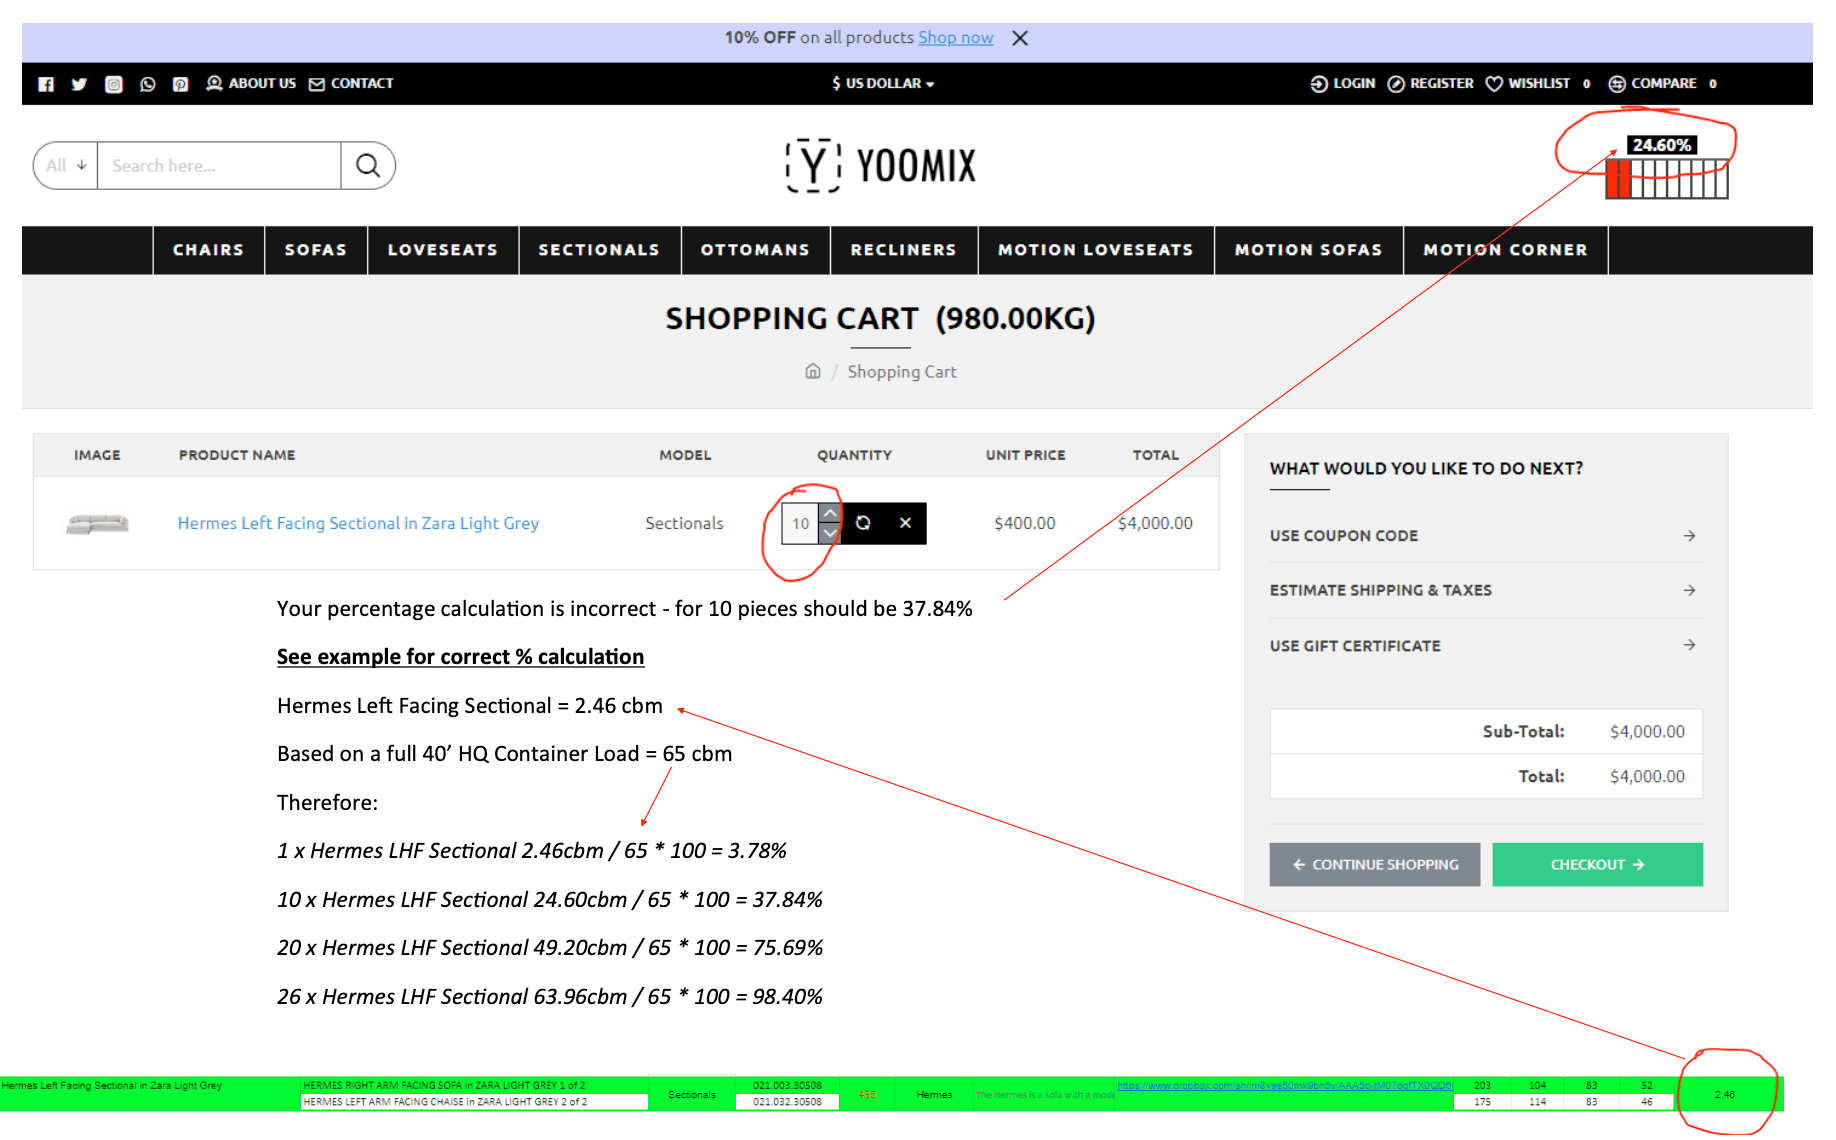
Task: Open the Compare list
Action: (x=1662, y=84)
